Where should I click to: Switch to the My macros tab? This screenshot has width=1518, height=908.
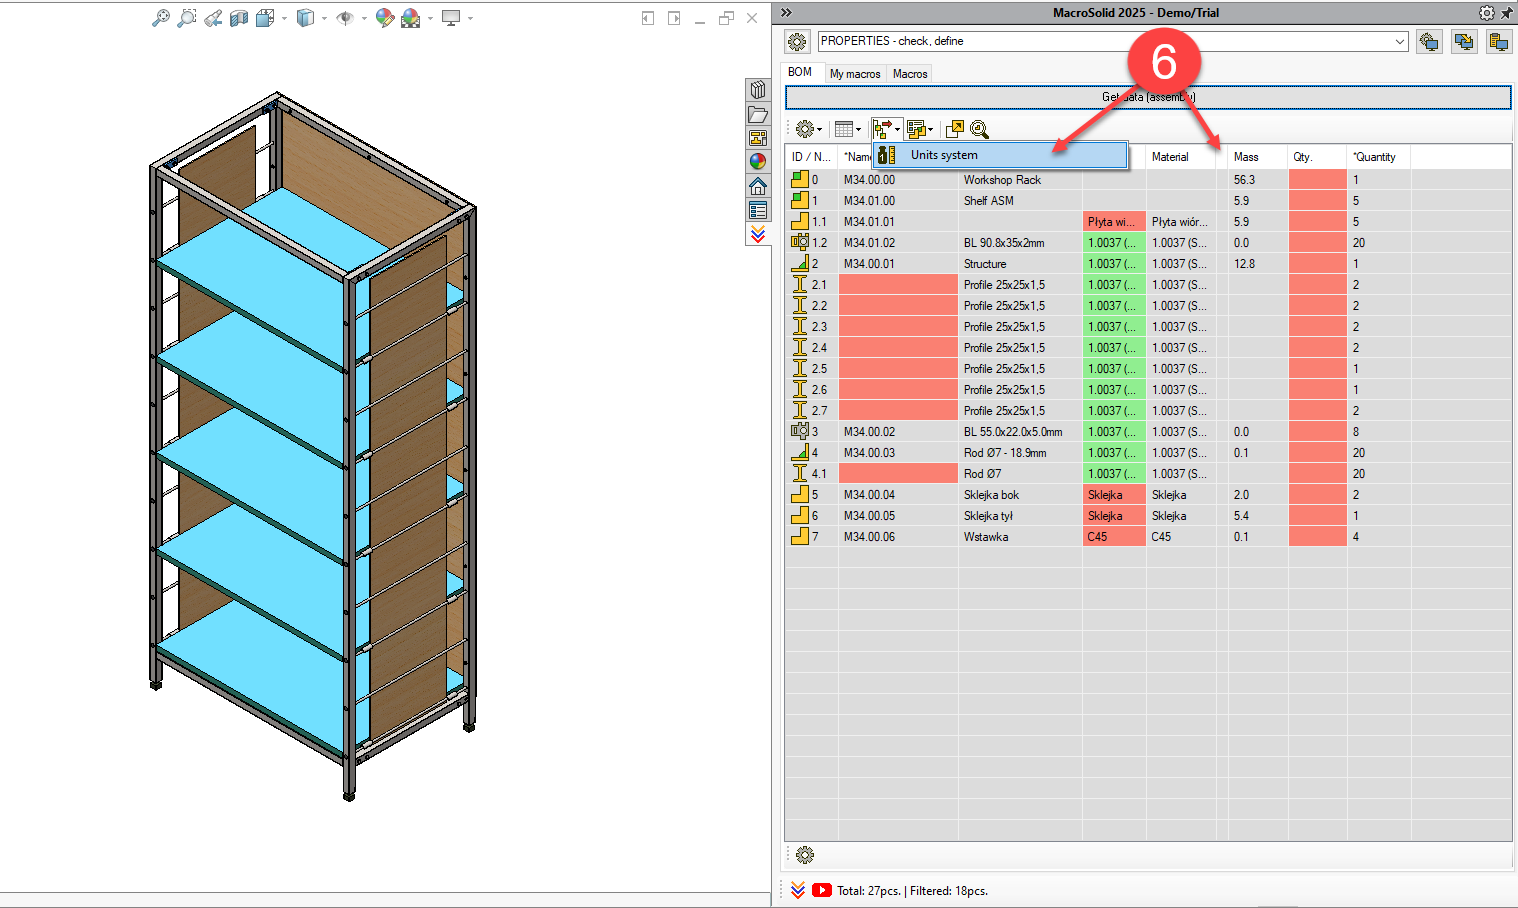coord(855,74)
